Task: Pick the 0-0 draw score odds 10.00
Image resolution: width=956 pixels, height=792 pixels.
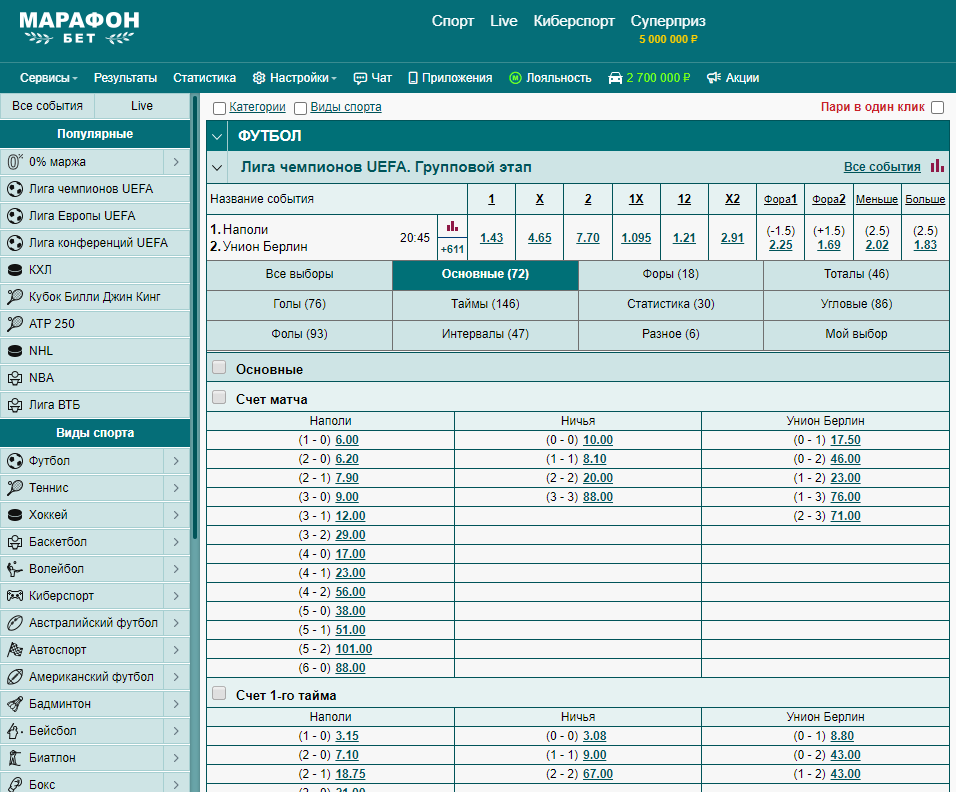Action: point(598,440)
